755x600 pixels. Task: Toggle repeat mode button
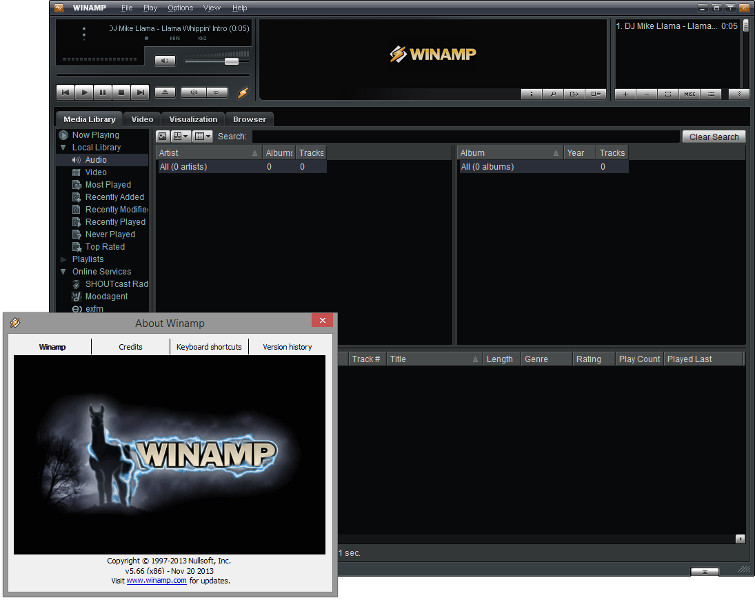[x=217, y=92]
